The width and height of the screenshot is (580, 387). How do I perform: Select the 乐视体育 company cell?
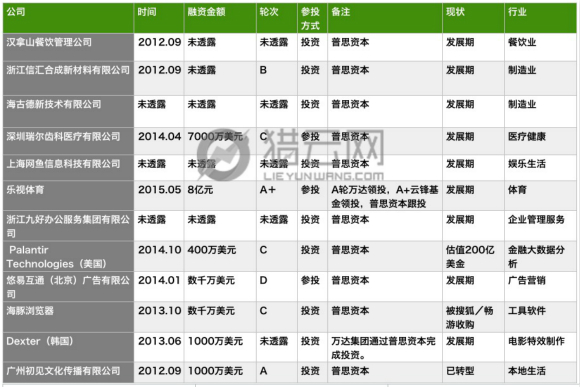[68, 196]
